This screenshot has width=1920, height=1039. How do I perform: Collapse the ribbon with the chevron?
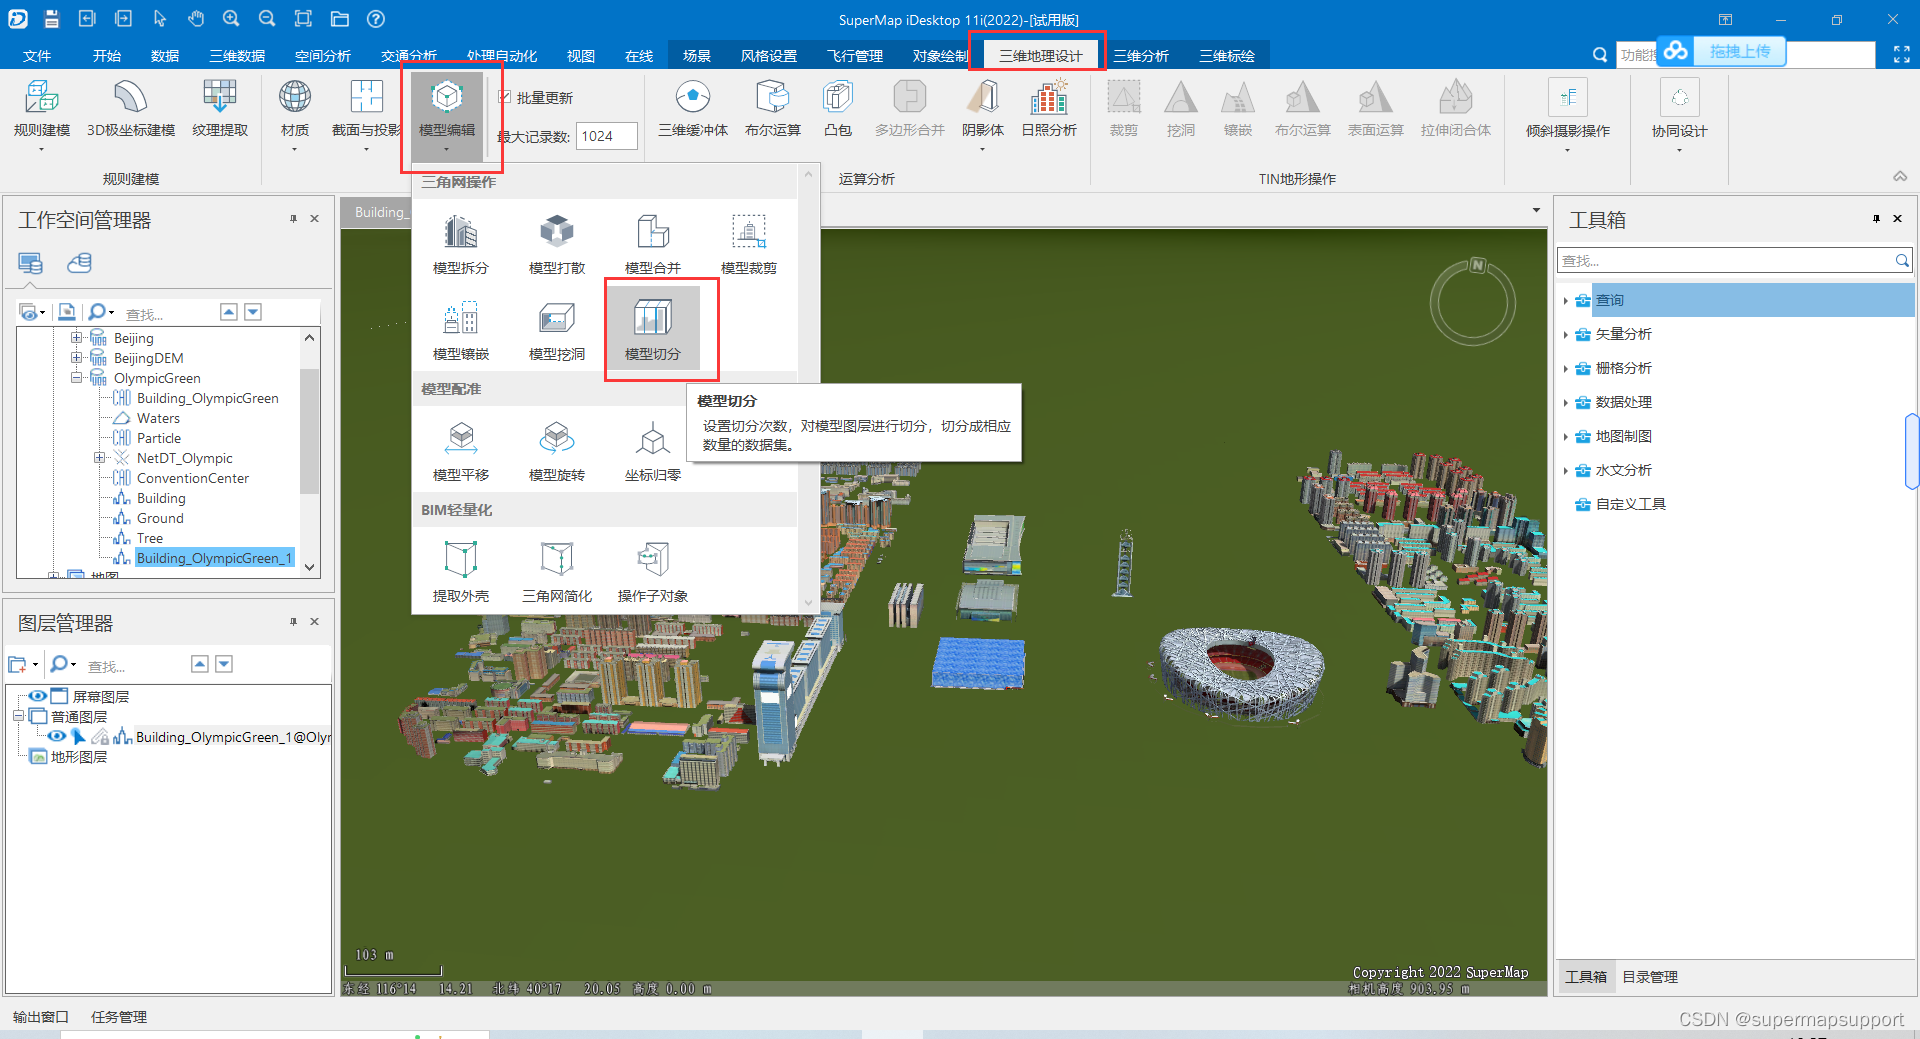pos(1900,176)
